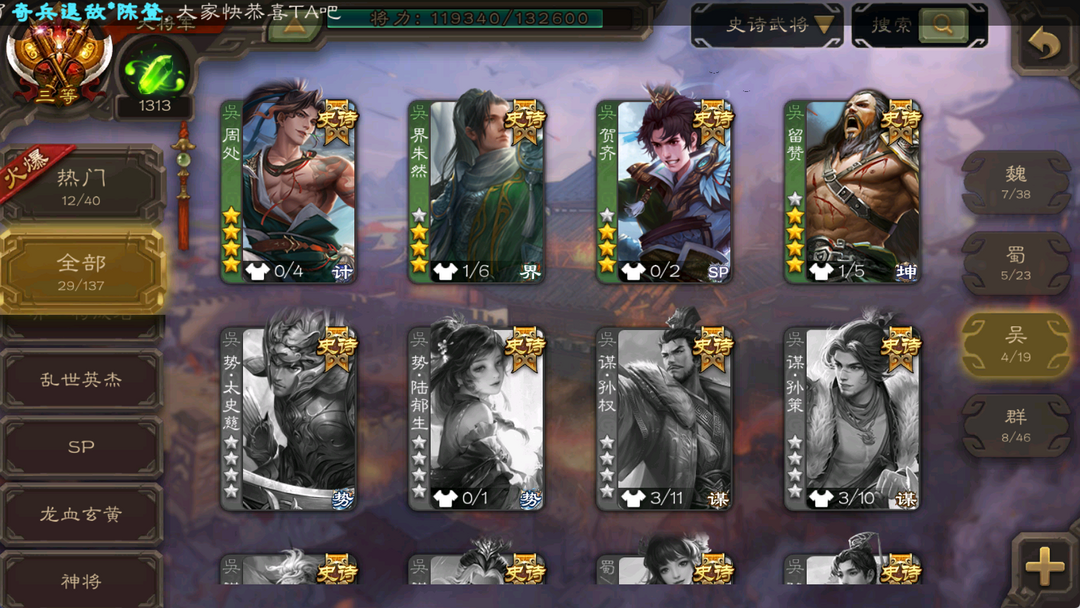Click the 将力 progress bar
This screenshot has width=1080, height=608.
pos(466,19)
